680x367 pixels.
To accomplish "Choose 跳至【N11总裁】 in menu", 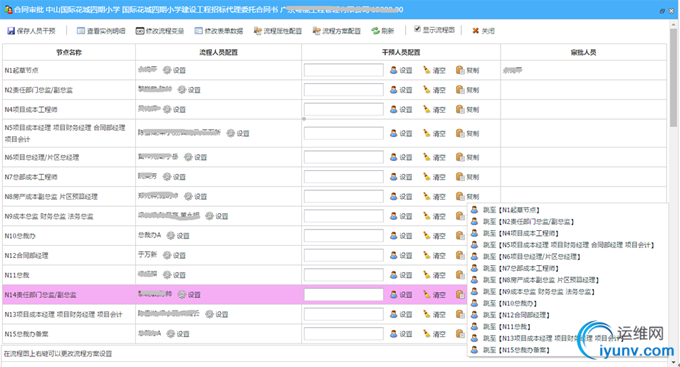I will [507, 327].
